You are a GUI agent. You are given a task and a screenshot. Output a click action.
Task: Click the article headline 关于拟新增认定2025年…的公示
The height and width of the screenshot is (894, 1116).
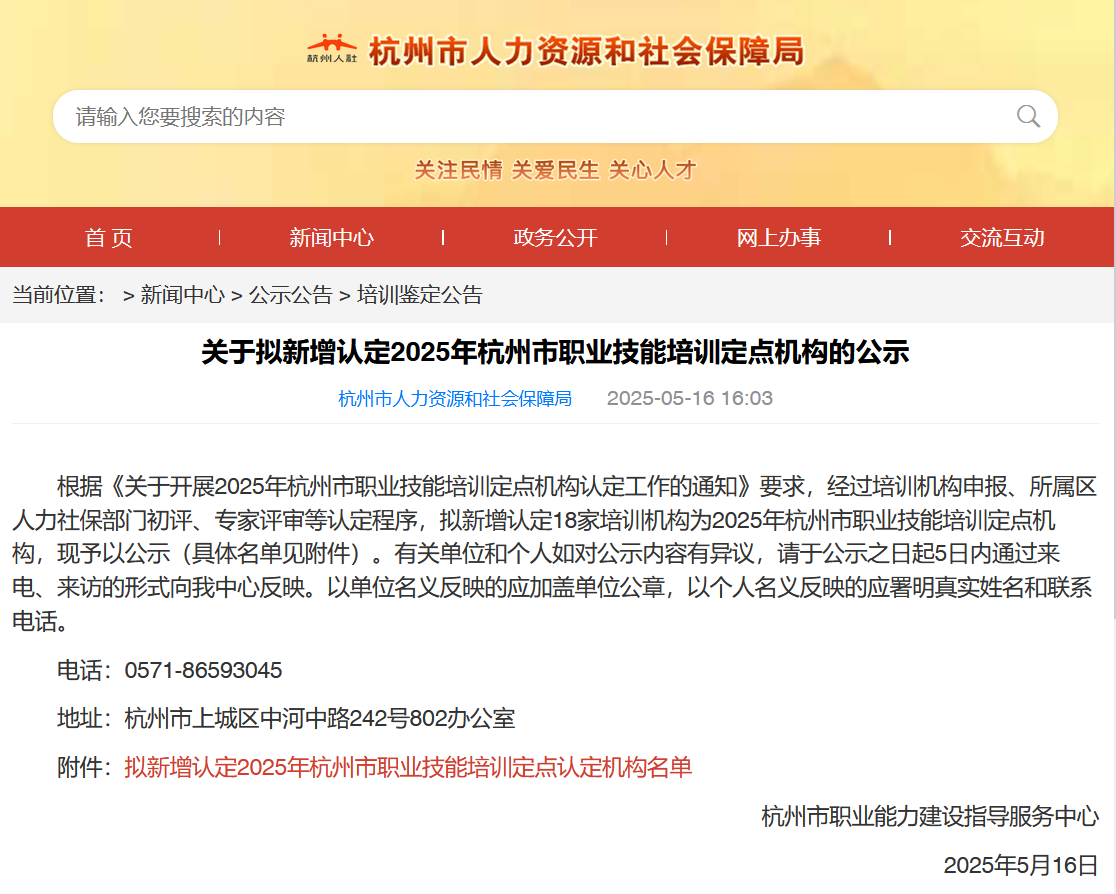pos(555,353)
